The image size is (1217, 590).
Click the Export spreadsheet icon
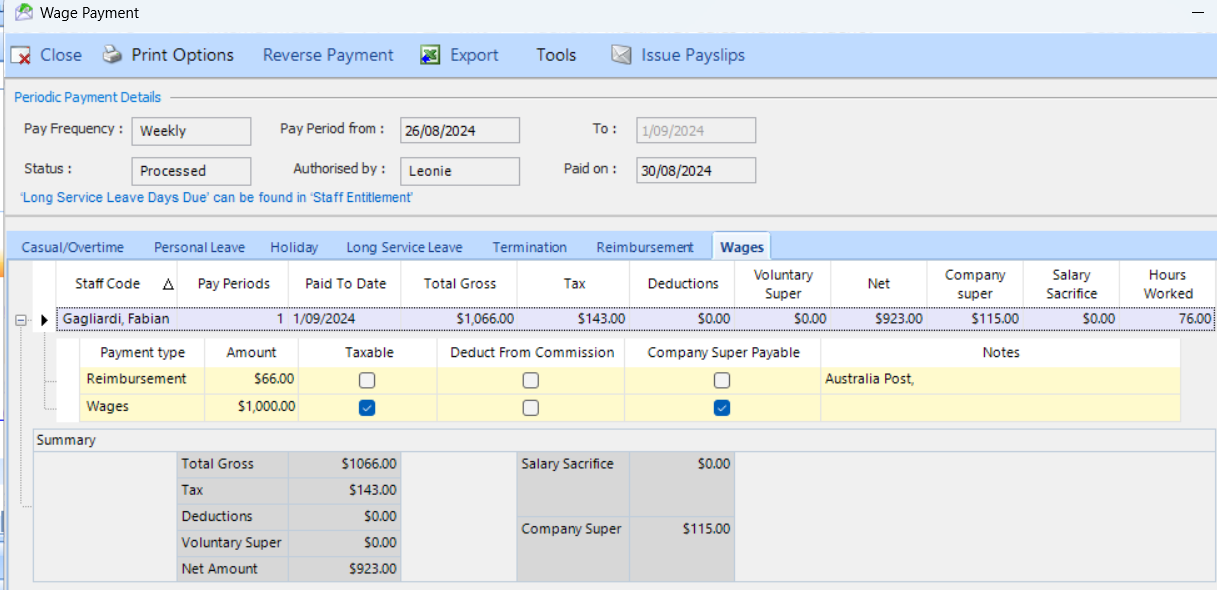431,55
